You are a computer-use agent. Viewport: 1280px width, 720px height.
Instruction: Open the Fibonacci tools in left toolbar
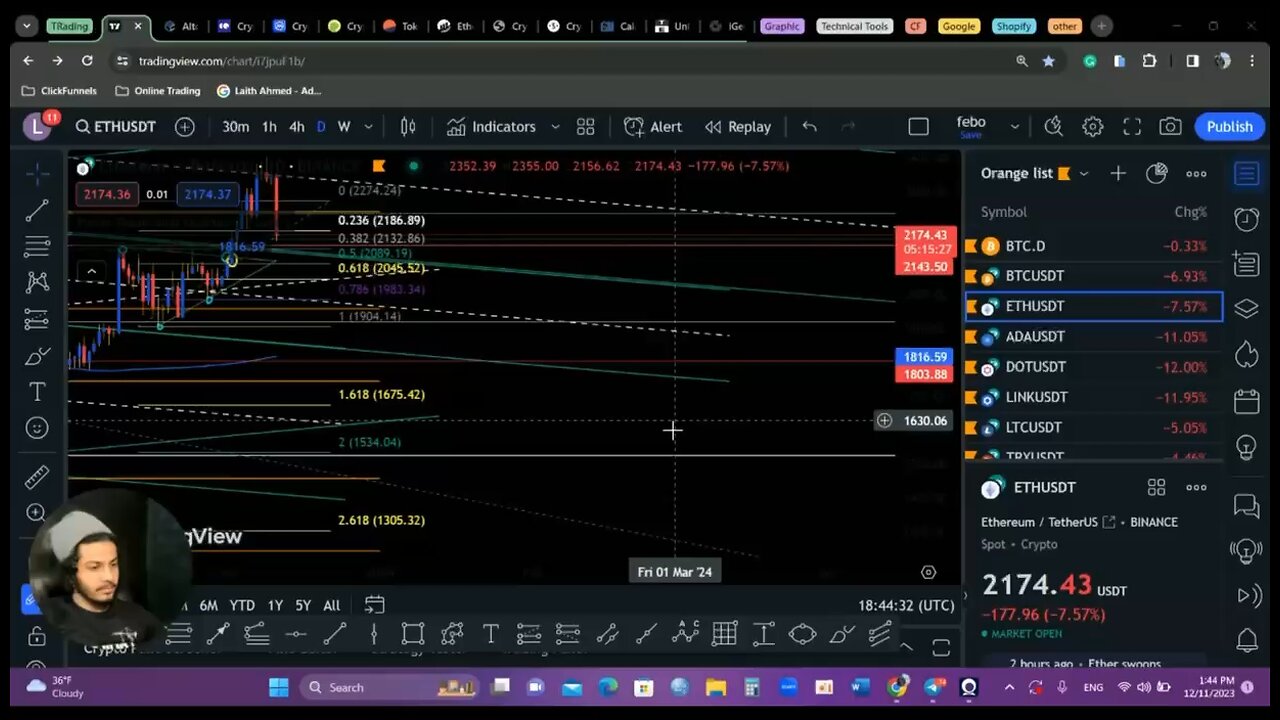click(37, 246)
